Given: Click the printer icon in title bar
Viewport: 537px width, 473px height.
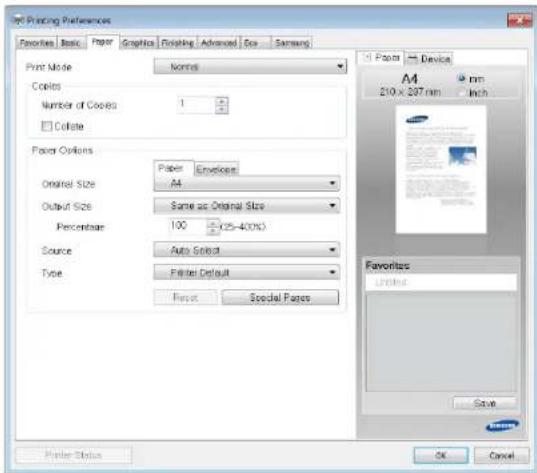Looking at the screenshot, I should click(x=18, y=20).
